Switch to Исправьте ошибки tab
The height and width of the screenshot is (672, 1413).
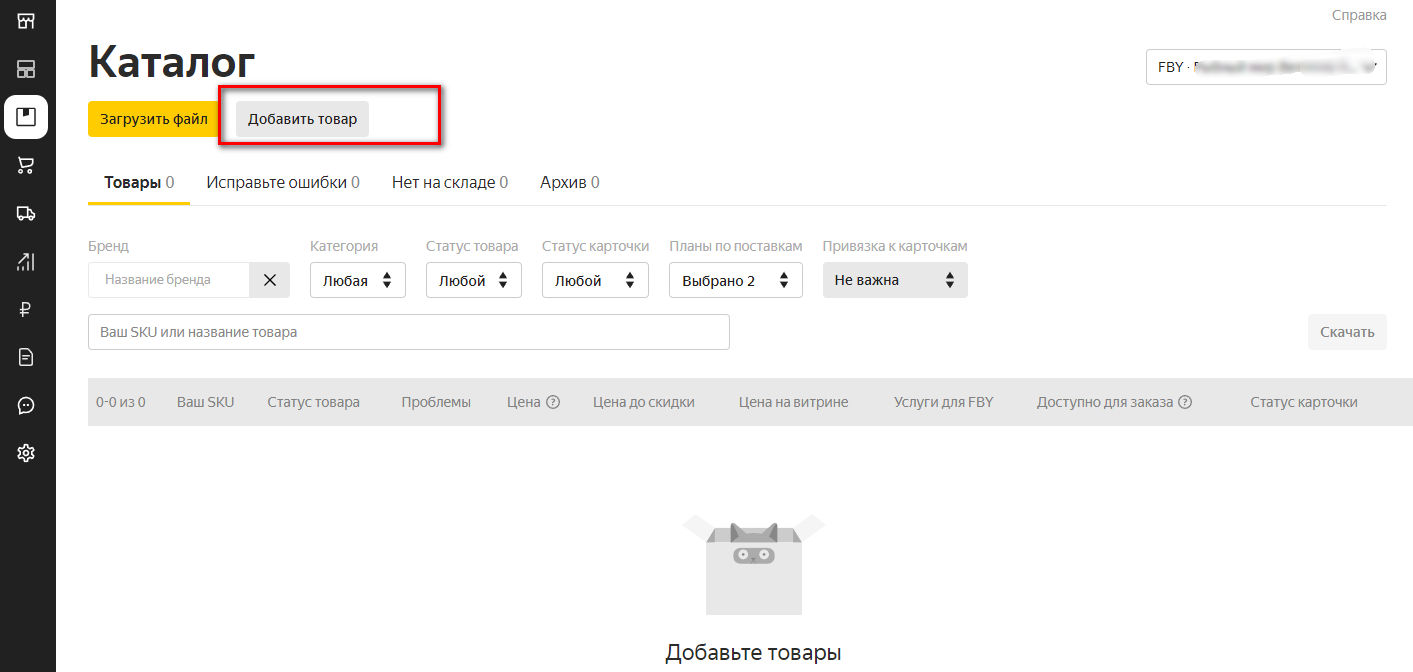coord(283,182)
